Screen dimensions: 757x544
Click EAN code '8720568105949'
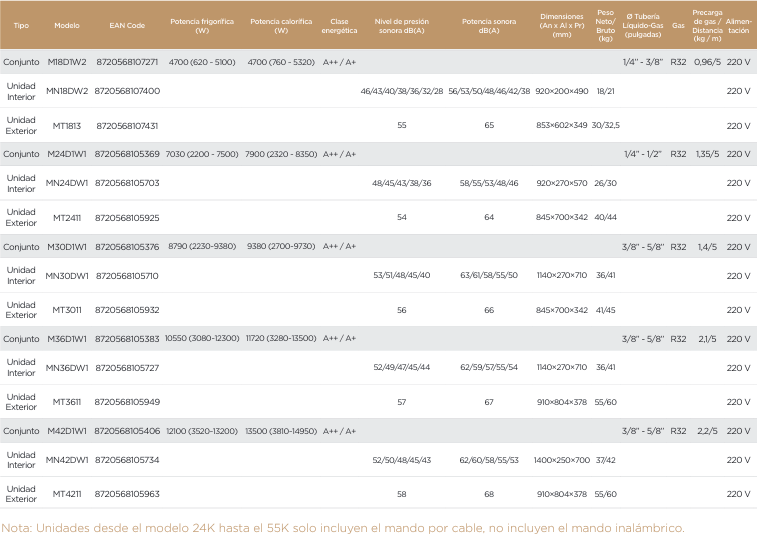click(127, 403)
